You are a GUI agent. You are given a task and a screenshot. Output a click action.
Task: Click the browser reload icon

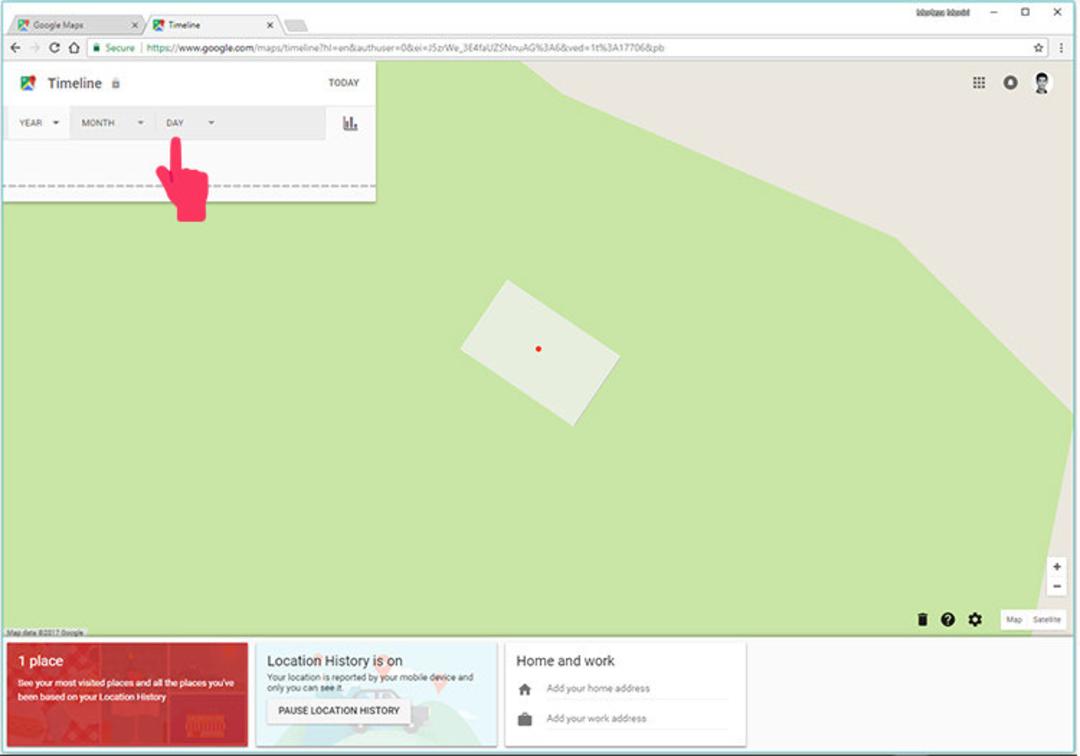(54, 48)
